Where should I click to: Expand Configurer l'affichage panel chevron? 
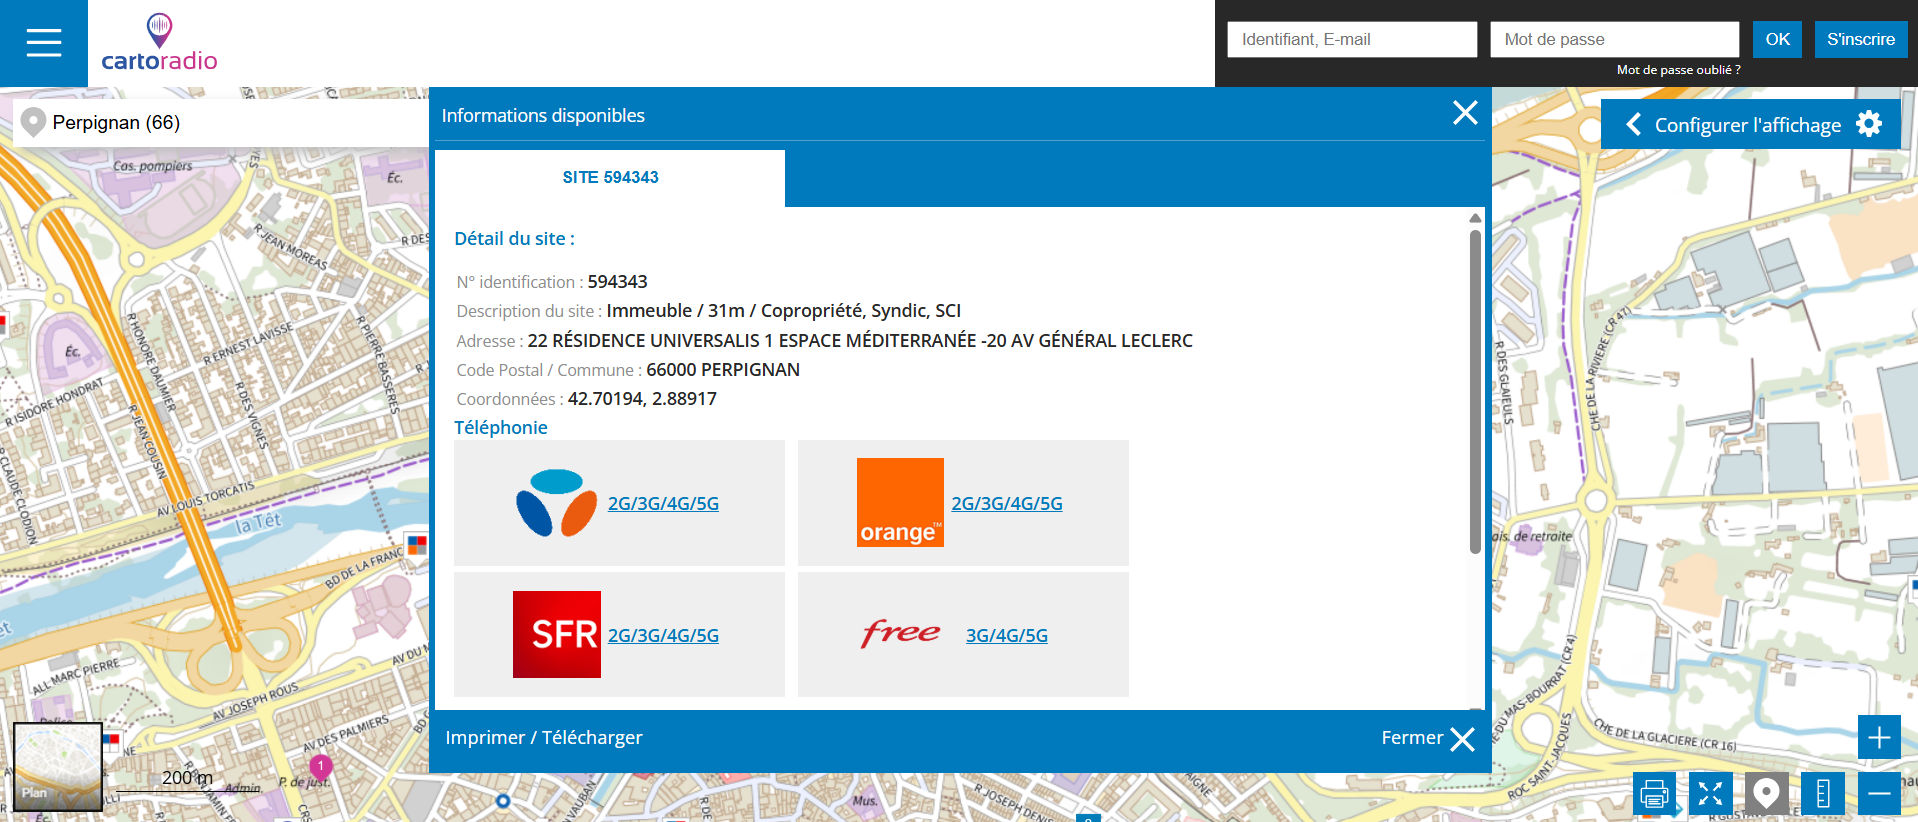(x=1633, y=124)
